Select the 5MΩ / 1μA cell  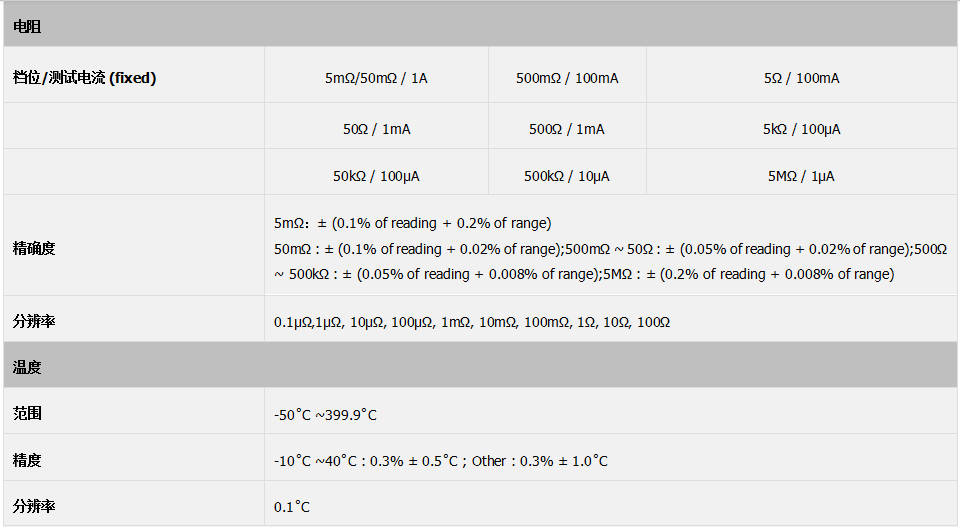click(801, 176)
